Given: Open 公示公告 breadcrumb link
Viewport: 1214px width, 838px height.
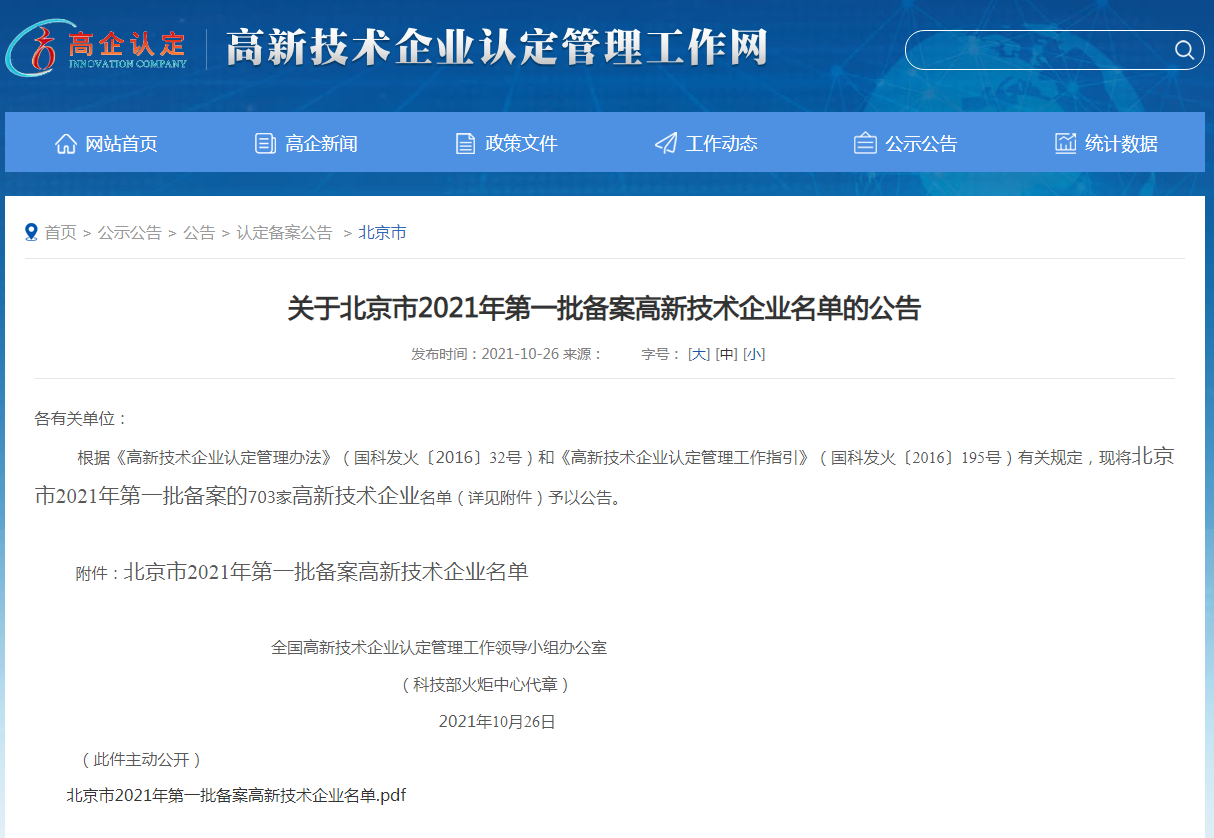Looking at the screenshot, I should point(129,233).
